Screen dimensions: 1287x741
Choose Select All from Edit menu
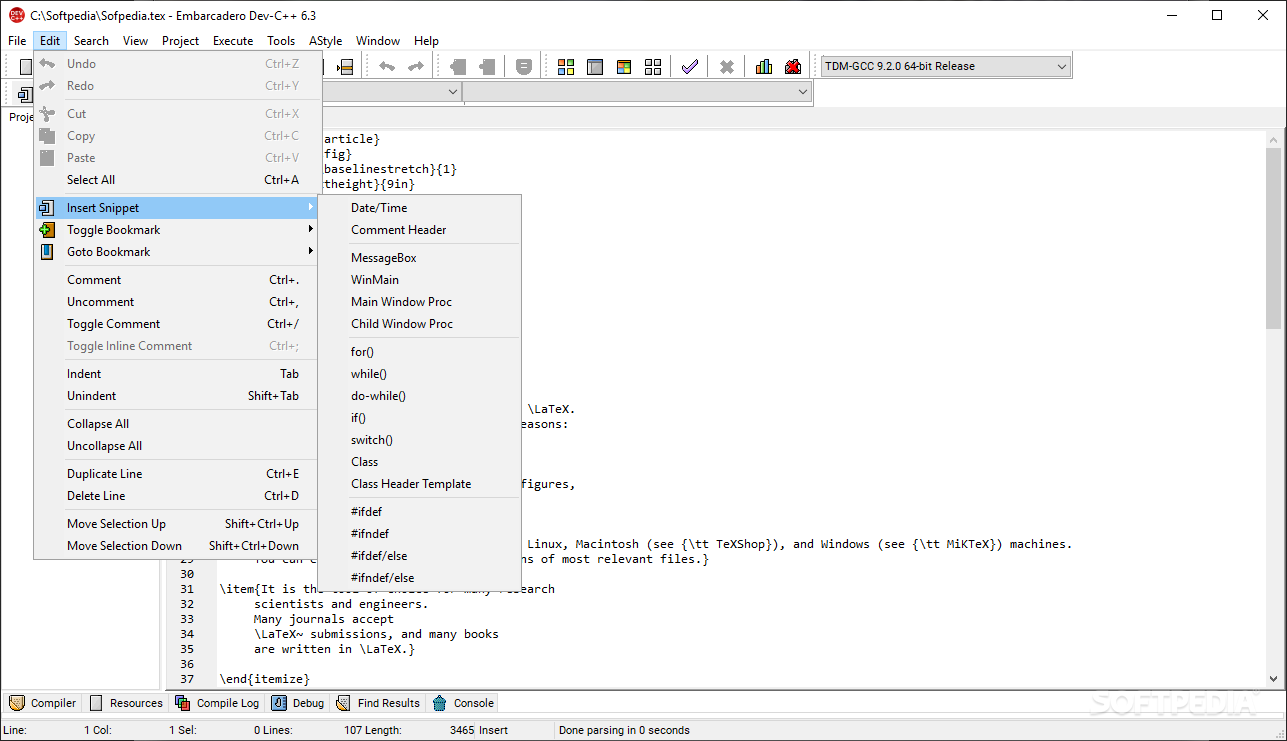pos(176,180)
